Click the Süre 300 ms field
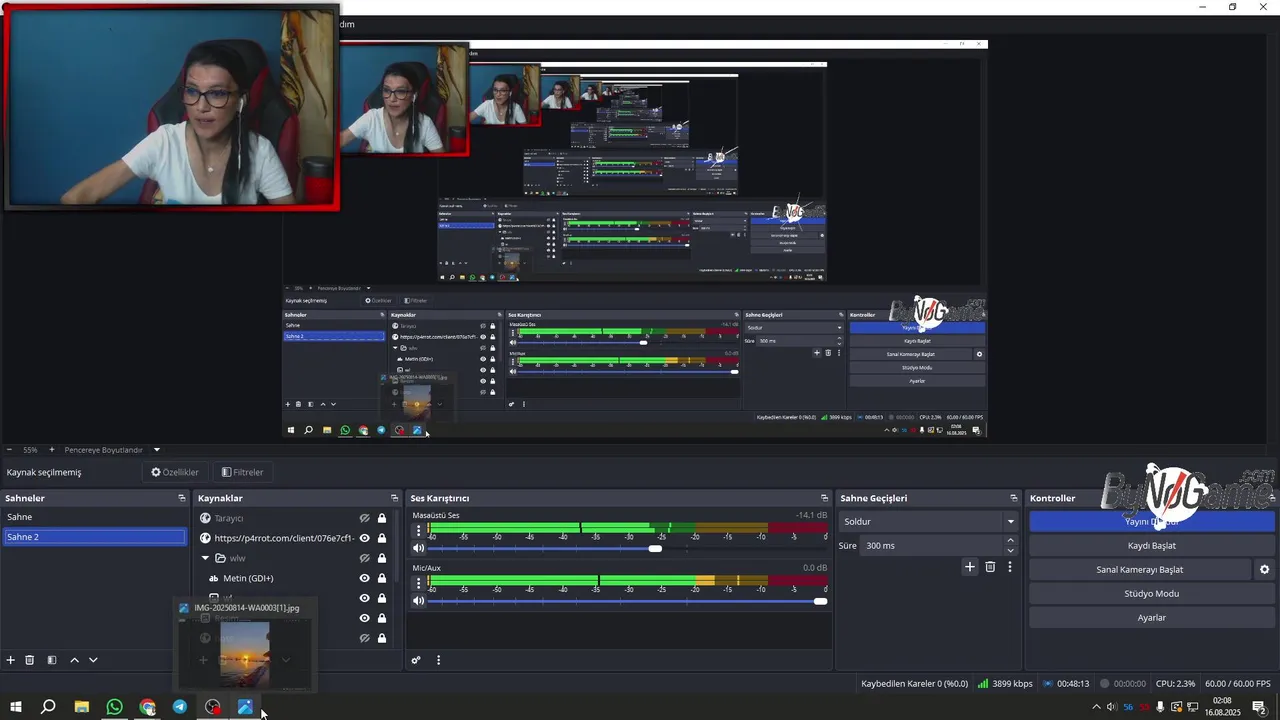Image resolution: width=1280 pixels, height=720 pixels. coord(931,546)
